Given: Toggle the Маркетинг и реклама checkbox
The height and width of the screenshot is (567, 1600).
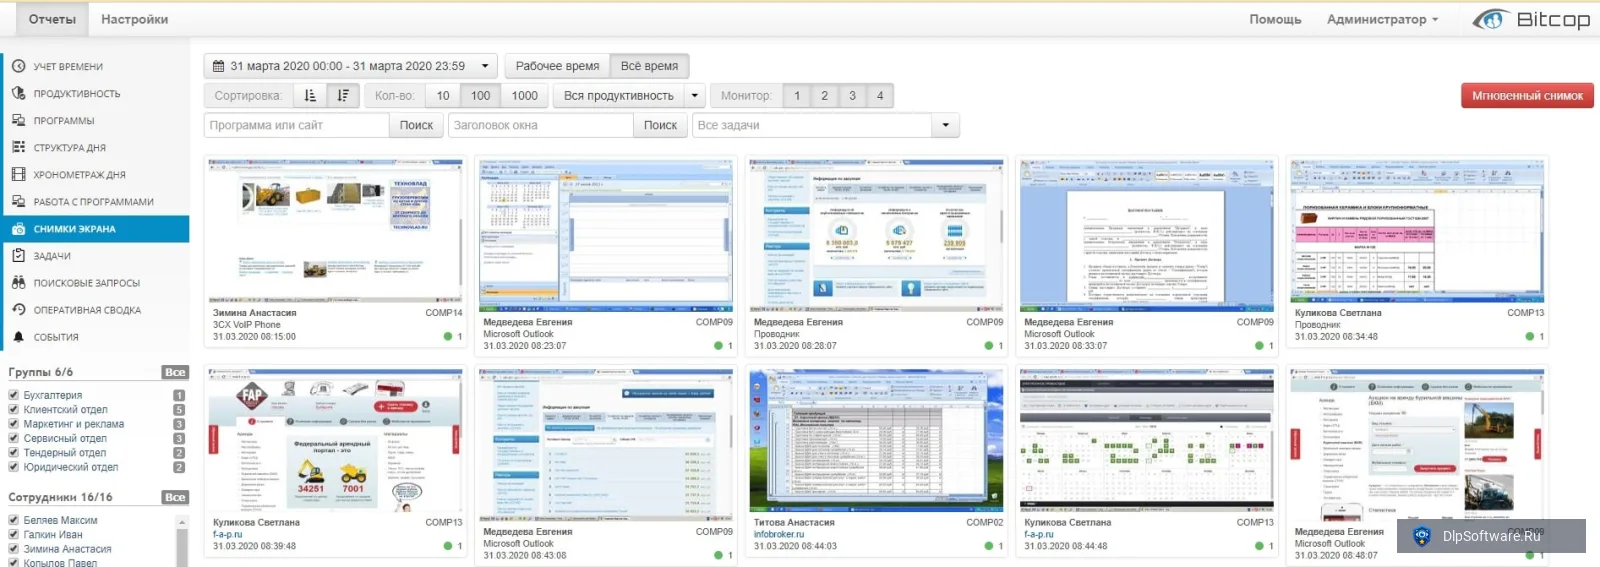Looking at the screenshot, I should pos(14,424).
